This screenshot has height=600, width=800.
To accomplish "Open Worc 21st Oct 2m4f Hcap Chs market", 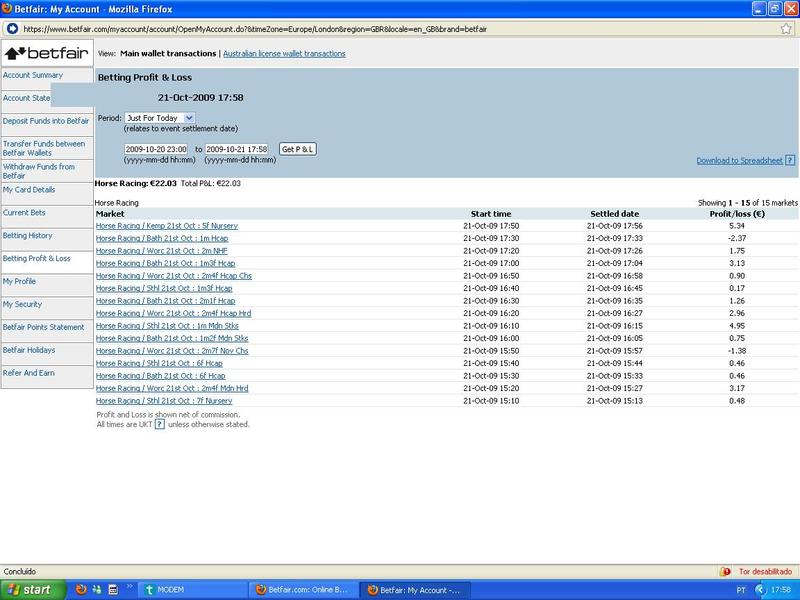I will (174, 276).
